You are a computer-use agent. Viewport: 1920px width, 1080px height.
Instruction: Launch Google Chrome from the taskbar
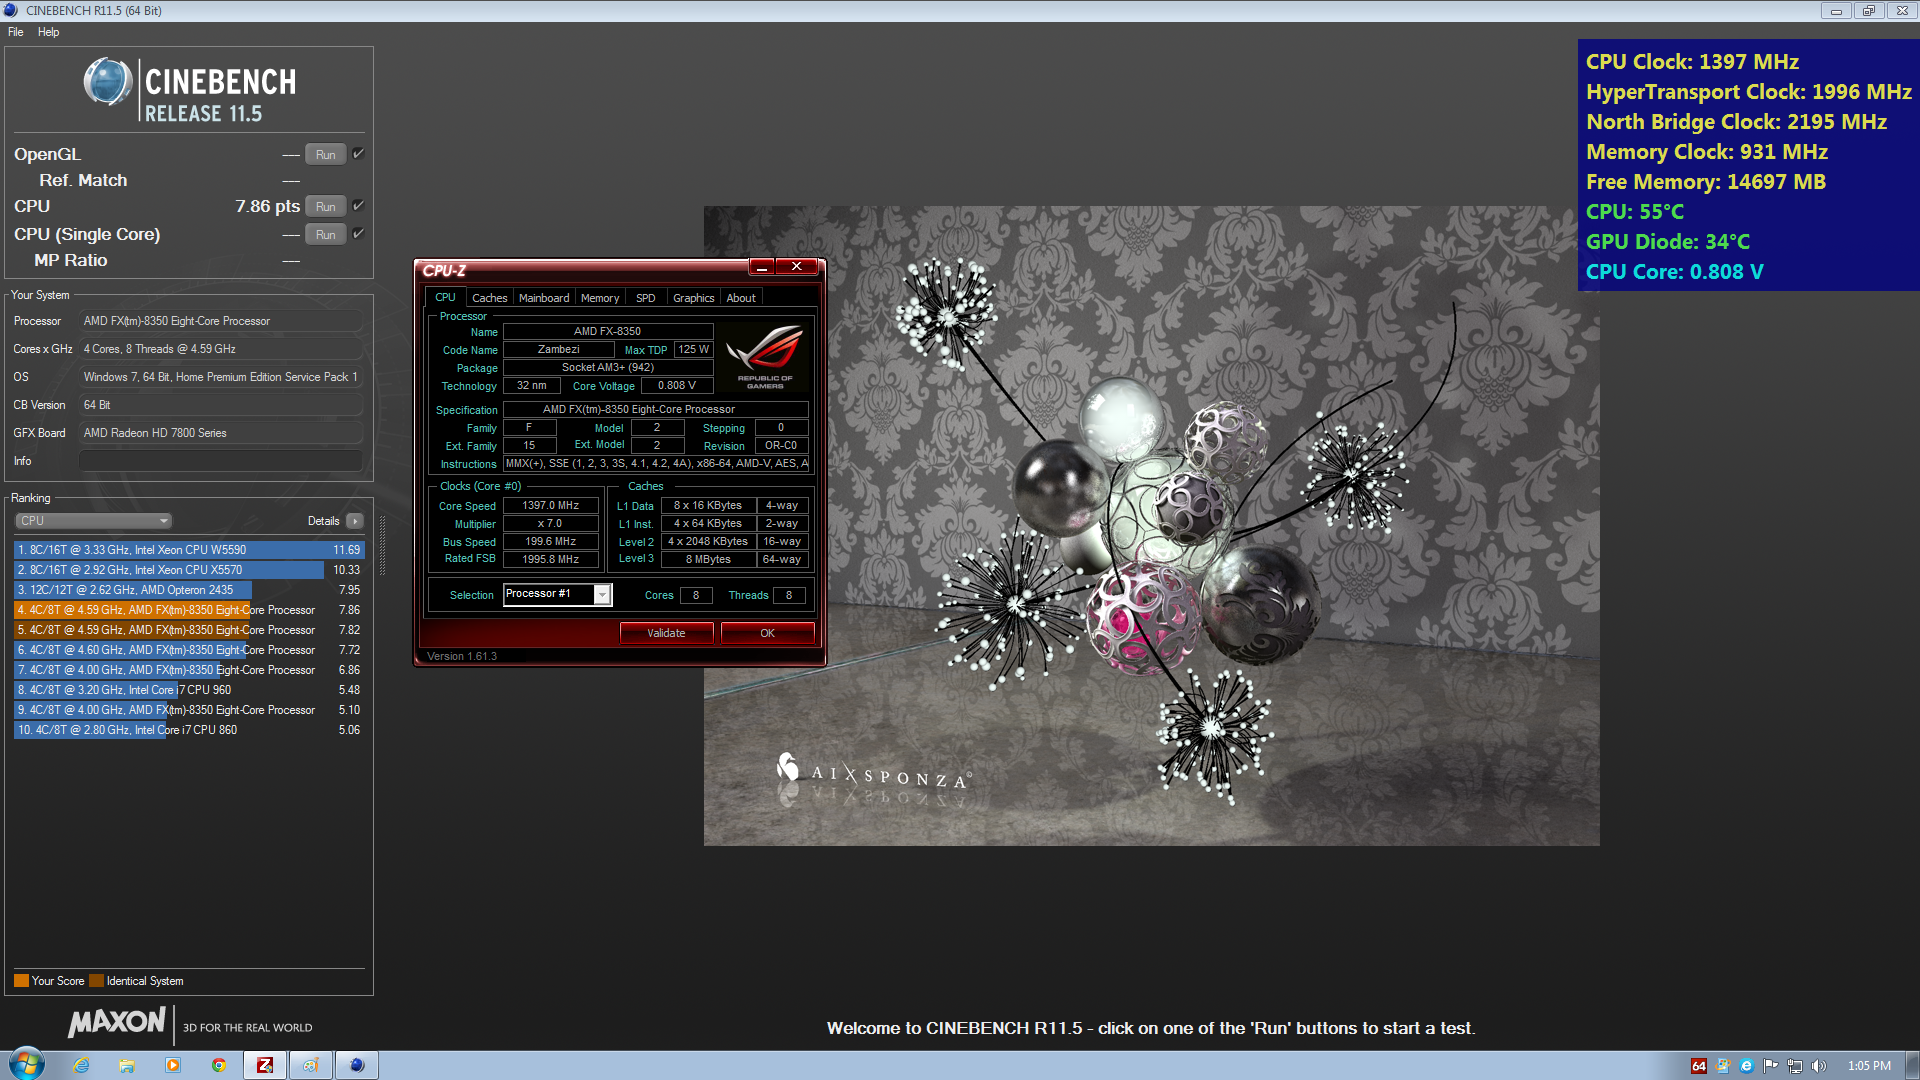(219, 1065)
